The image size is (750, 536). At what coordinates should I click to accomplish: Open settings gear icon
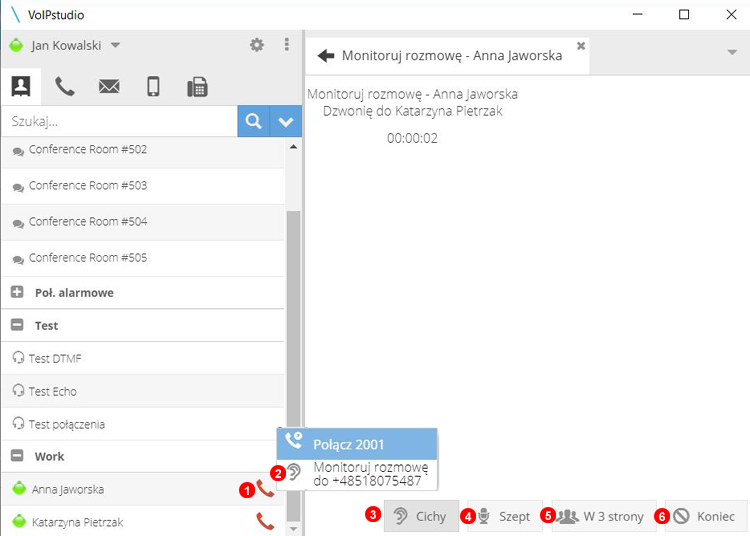[257, 45]
